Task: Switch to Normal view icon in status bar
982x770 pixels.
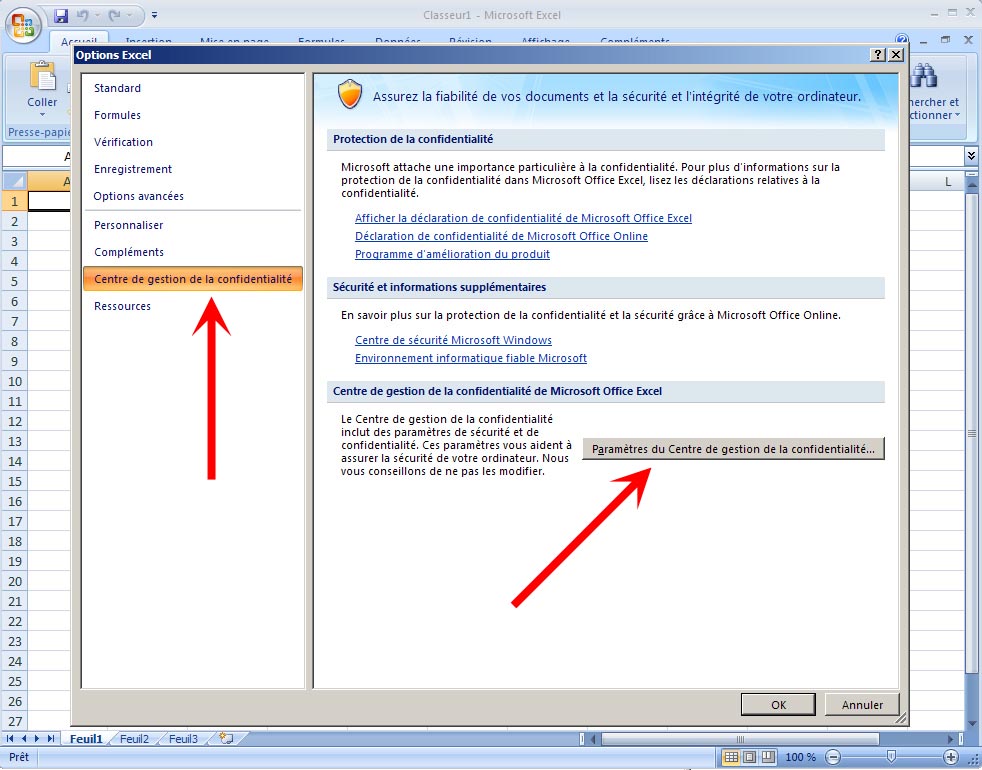Action: (731, 757)
